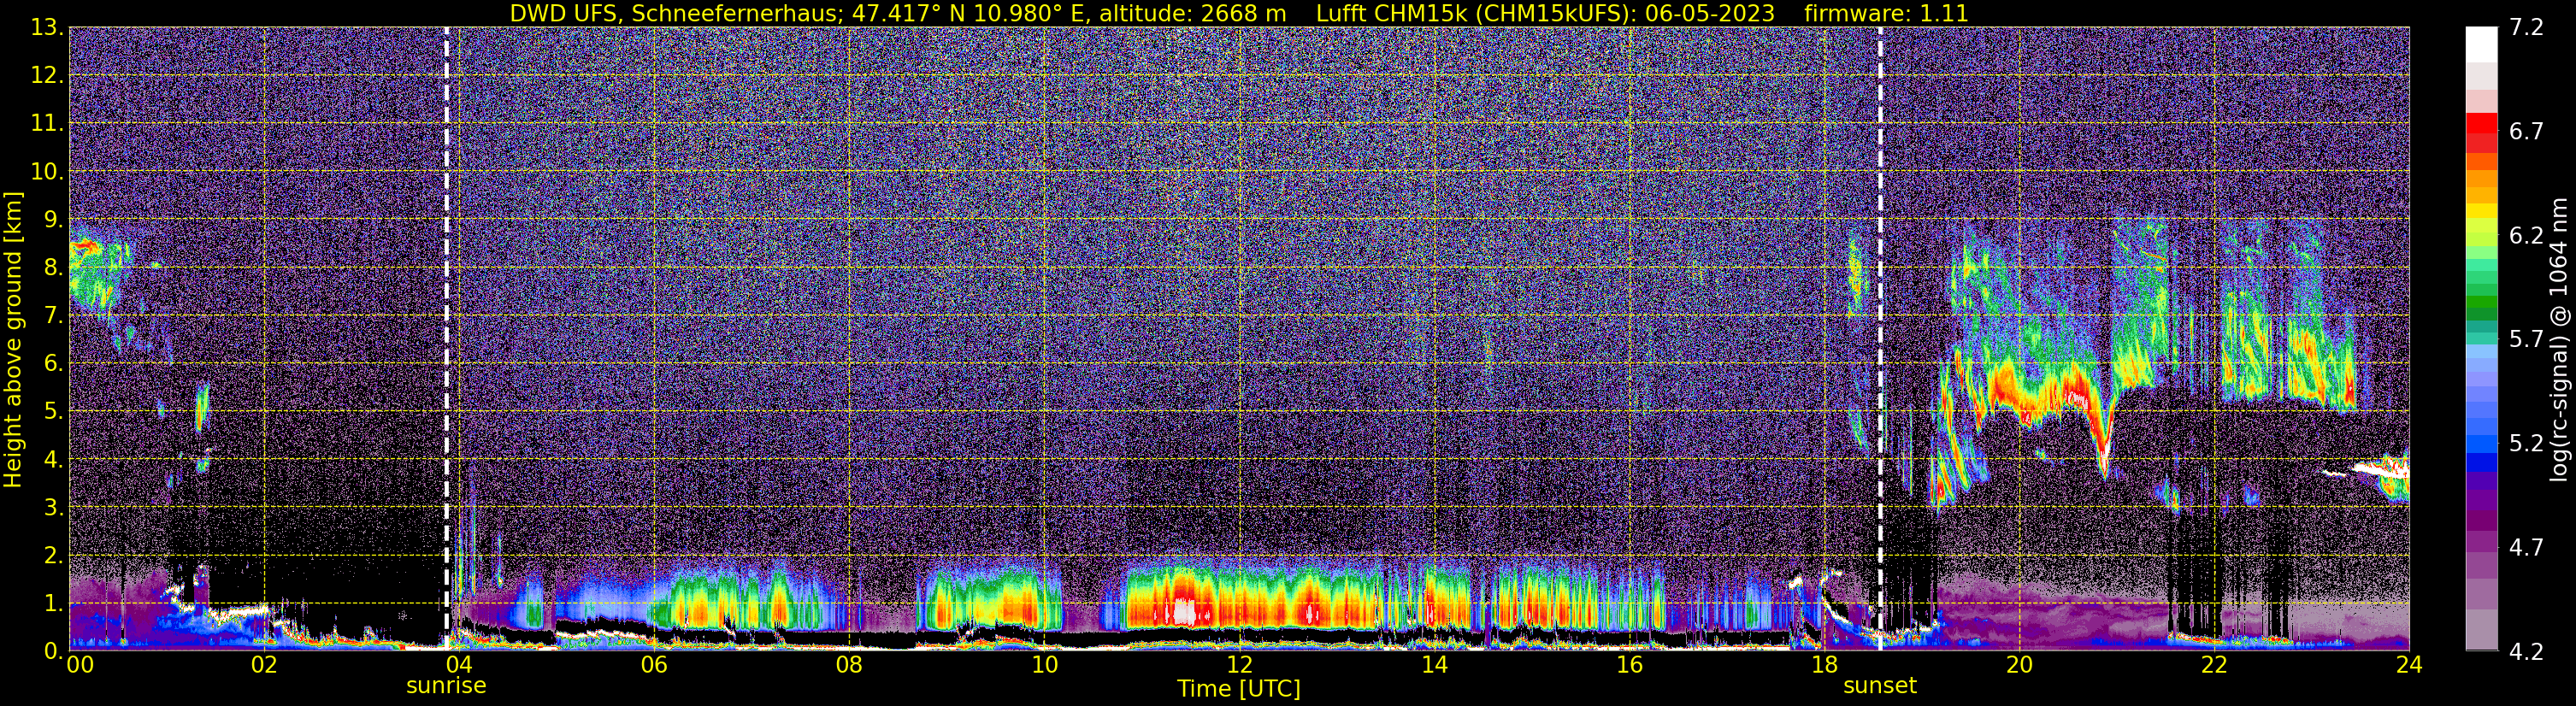Click the y-axis tick label 9
Image resolution: width=2576 pixels, height=706 pixels.
53,219
